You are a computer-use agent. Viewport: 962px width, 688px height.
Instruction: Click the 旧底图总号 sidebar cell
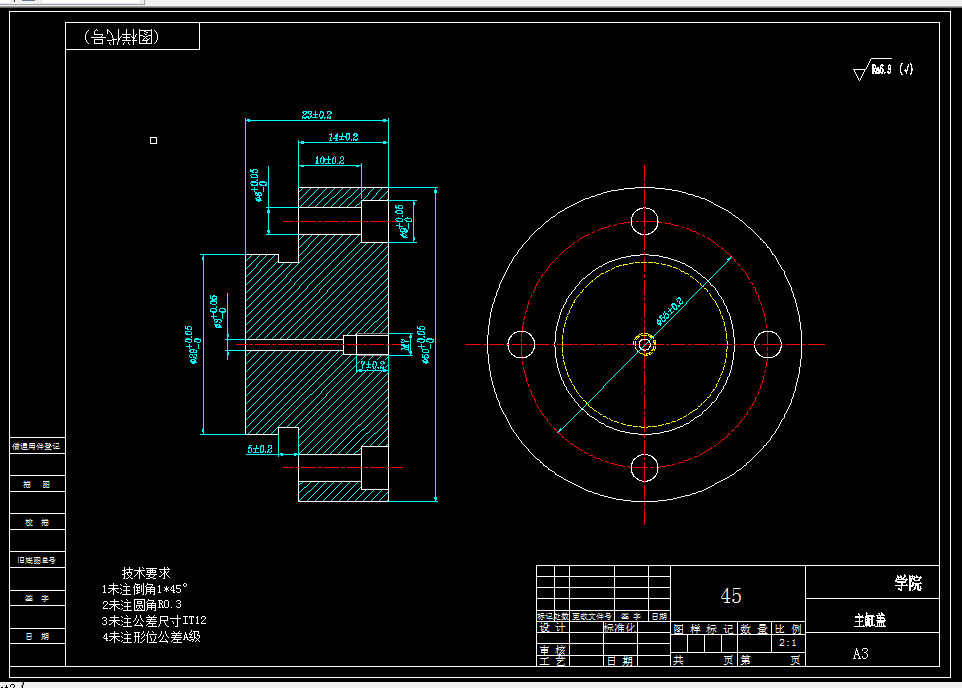pyautogui.click(x=37, y=560)
